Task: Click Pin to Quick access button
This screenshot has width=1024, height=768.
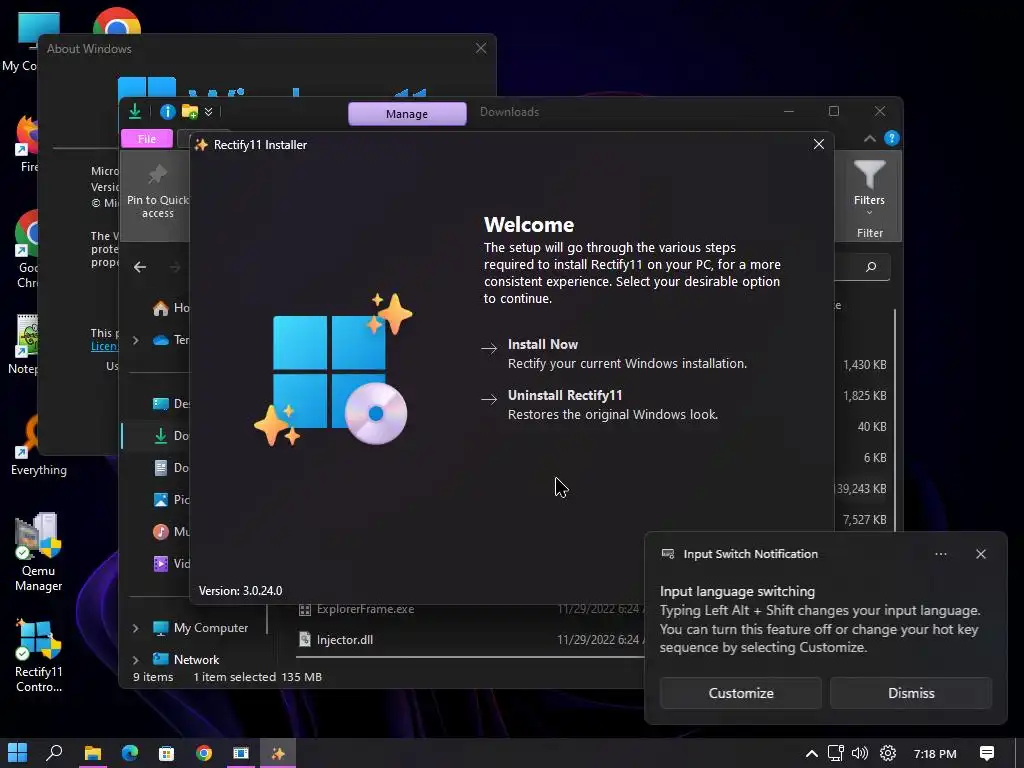Action: coord(157,193)
